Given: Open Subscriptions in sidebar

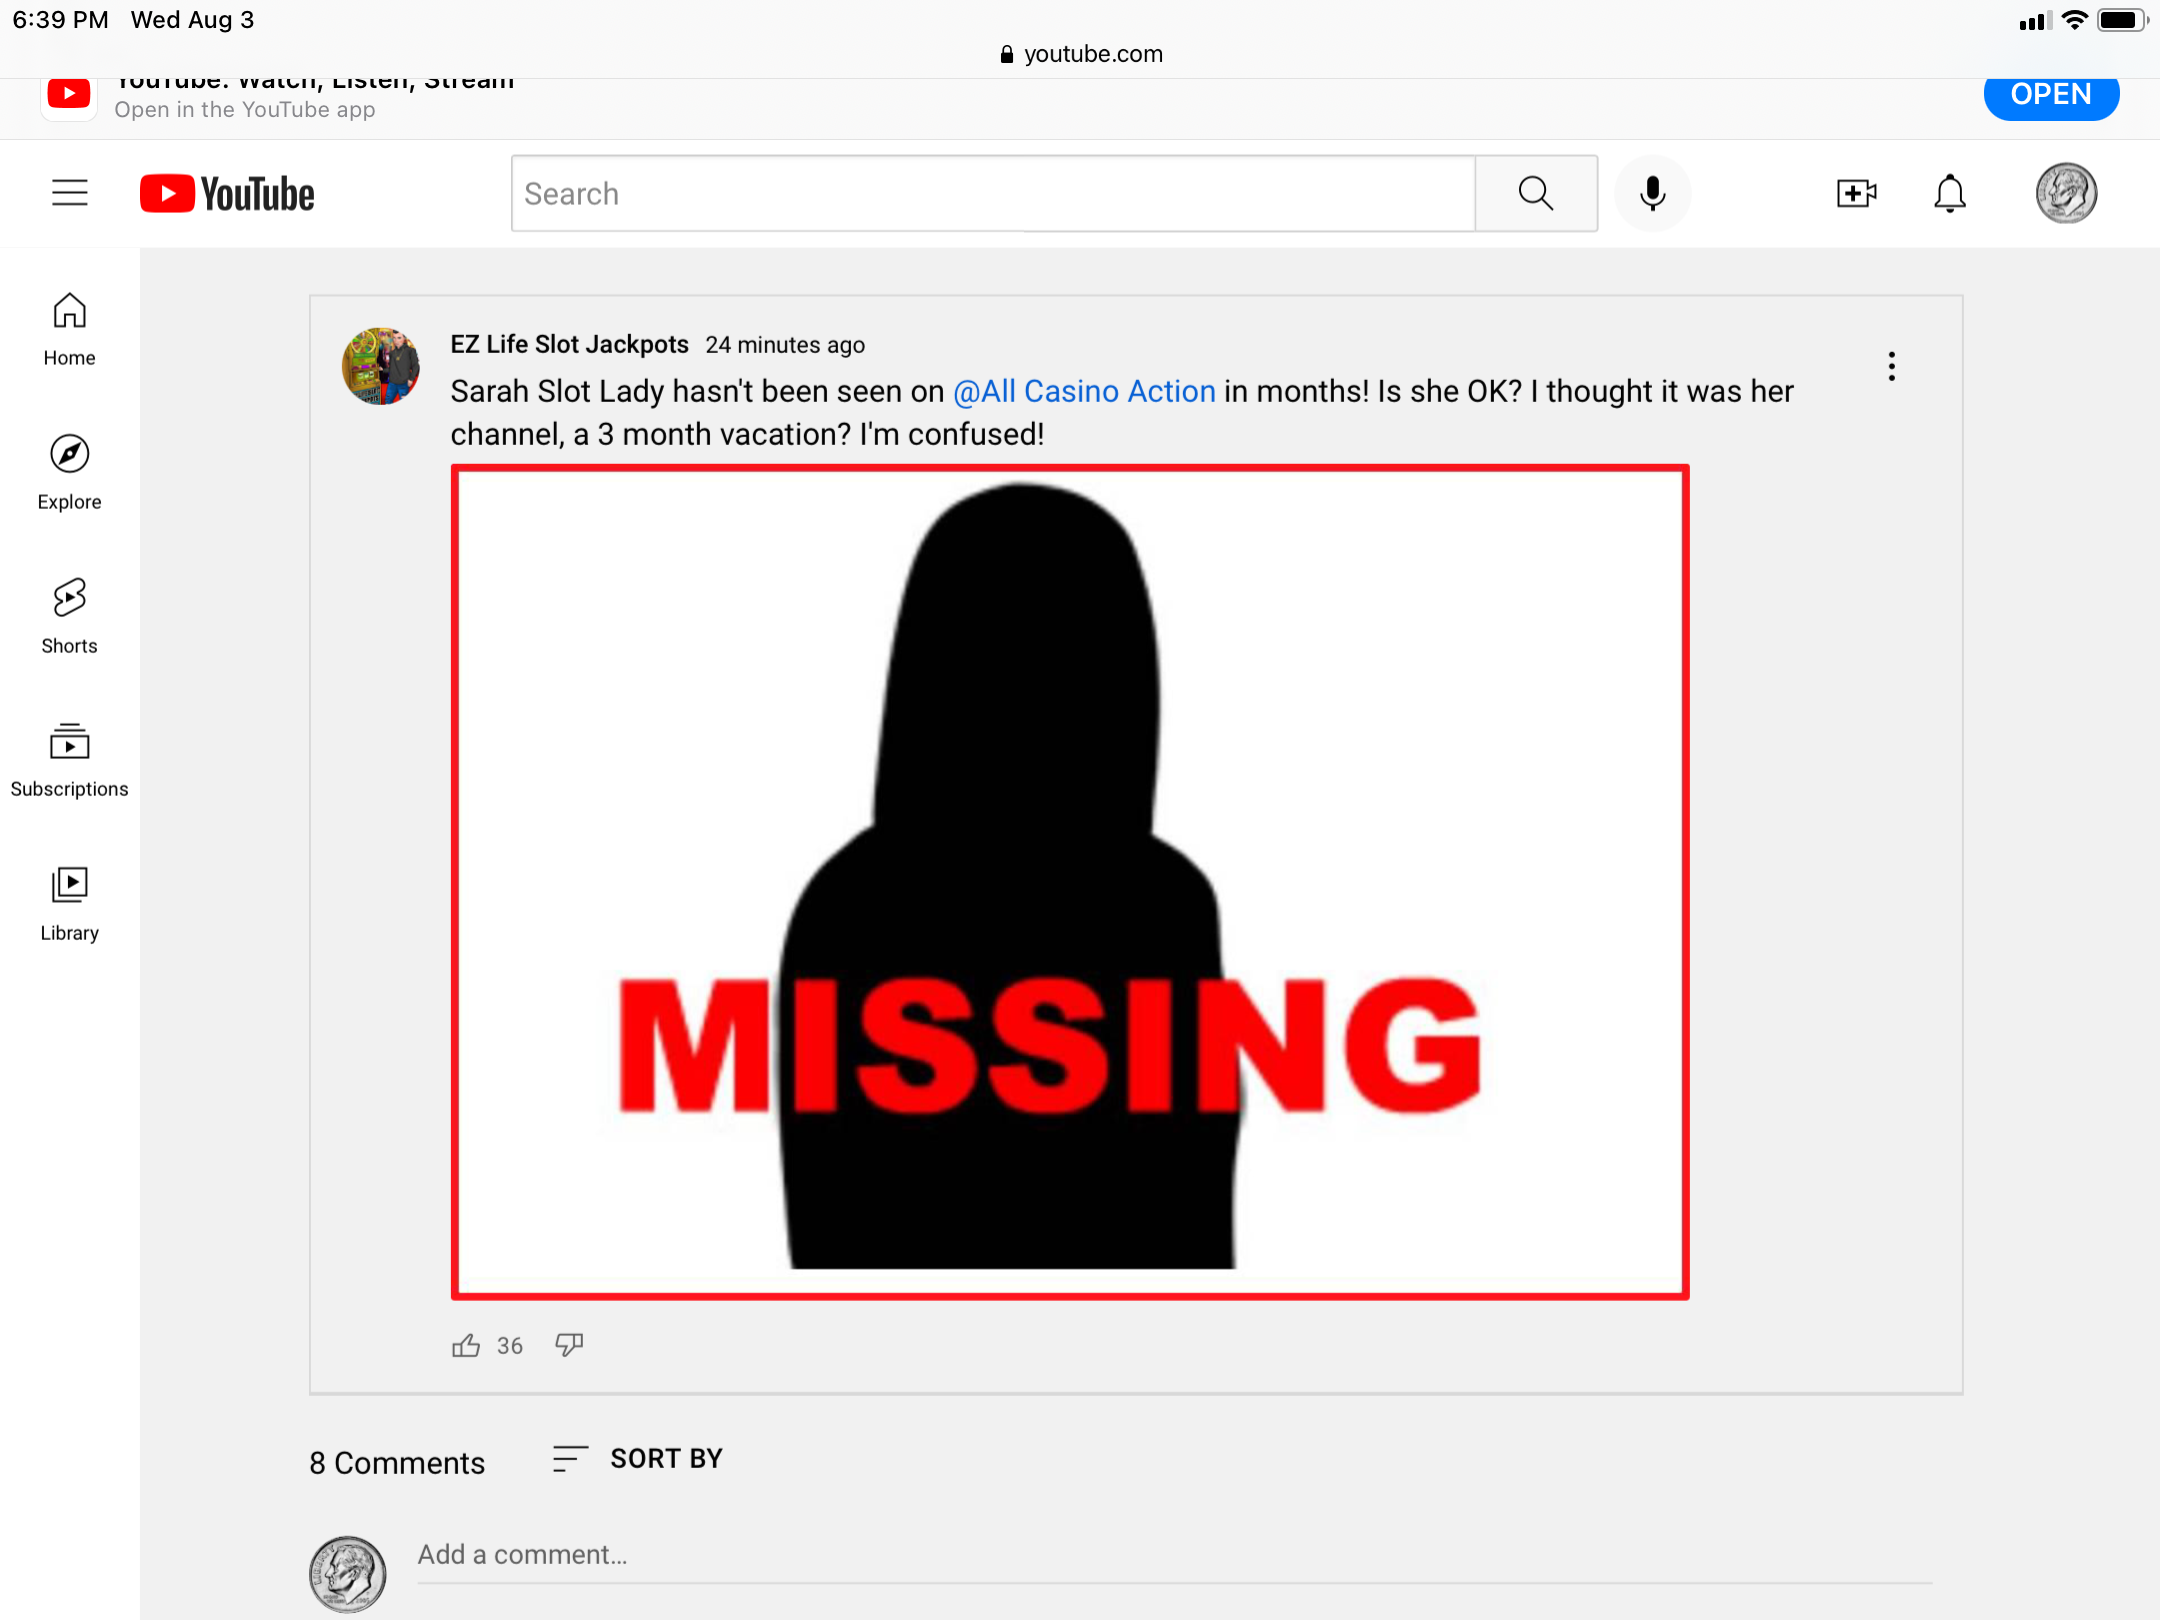Looking at the screenshot, I should (x=69, y=760).
